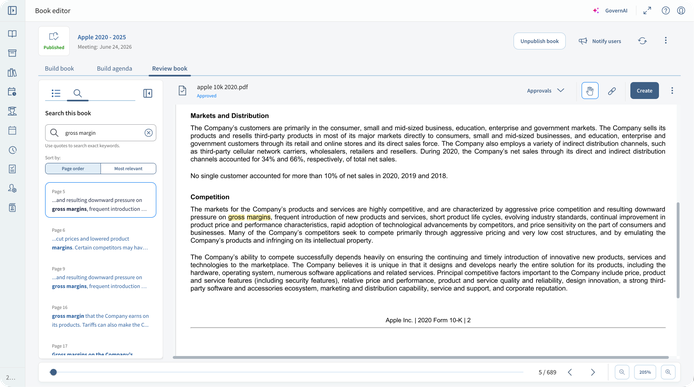Open the books icon in left sidebar
The width and height of the screenshot is (694, 387).
pos(12,34)
